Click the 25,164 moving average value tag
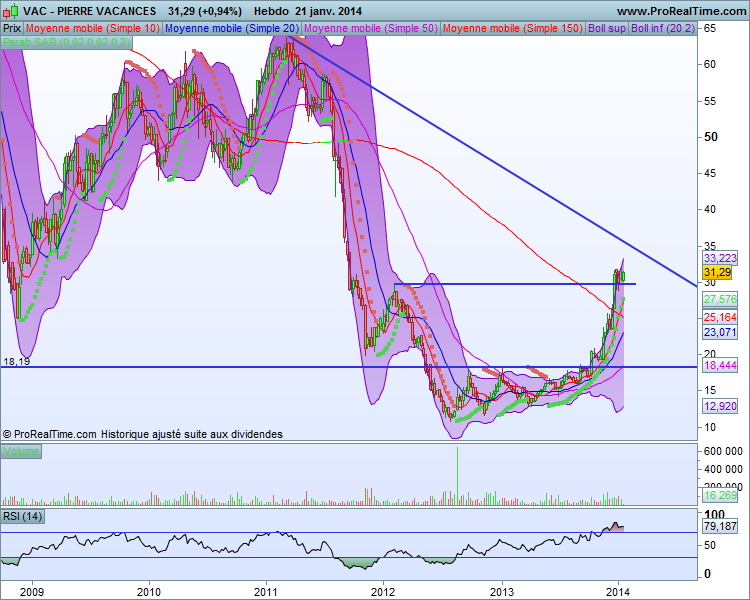 click(x=720, y=317)
